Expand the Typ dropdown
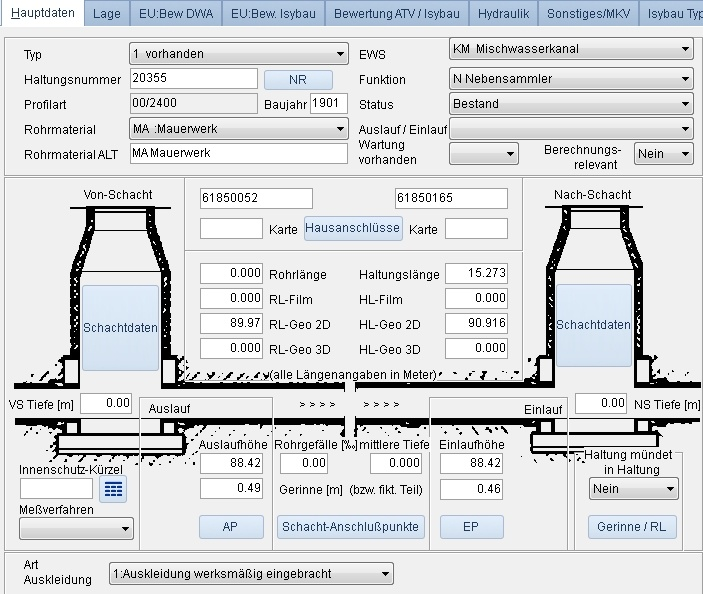Screen dimensions: 703x594 238,54
